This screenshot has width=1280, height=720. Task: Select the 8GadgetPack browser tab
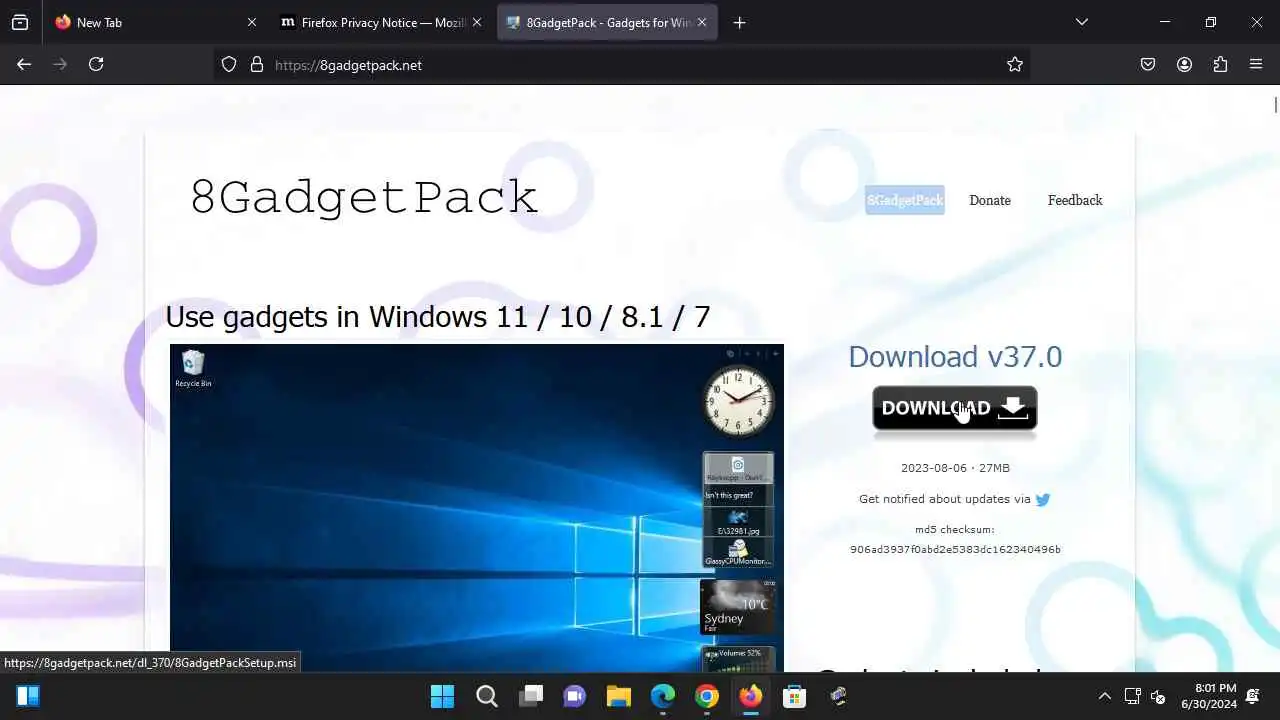(x=607, y=22)
